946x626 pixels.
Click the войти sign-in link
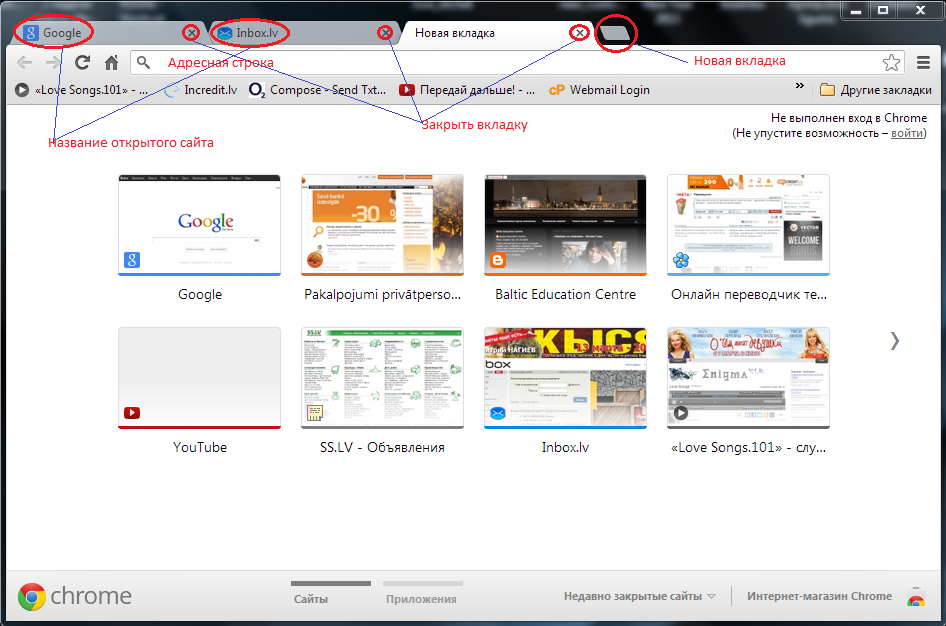[907, 132]
